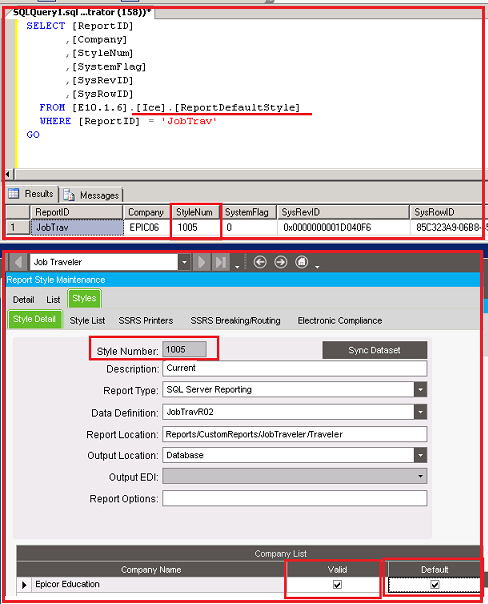Click the Sync Dataset button
Viewport: 488px width, 604px height.
(x=374, y=350)
